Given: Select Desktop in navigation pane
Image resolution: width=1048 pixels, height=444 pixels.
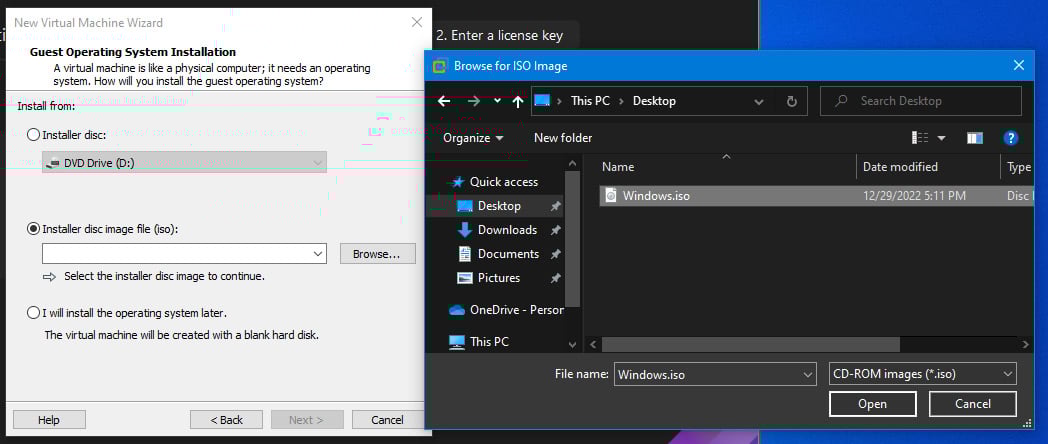Looking at the screenshot, I should click(499, 206).
